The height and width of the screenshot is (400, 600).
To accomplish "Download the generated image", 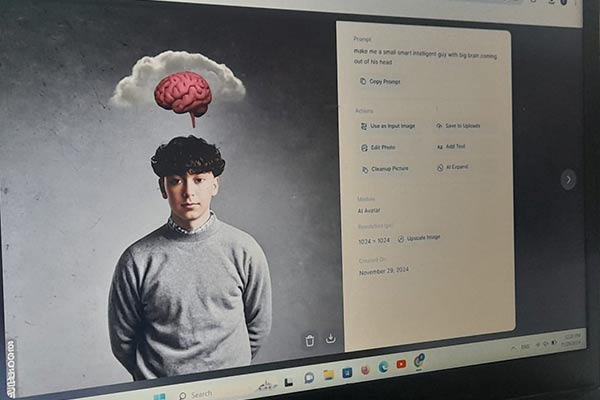I will (x=331, y=338).
